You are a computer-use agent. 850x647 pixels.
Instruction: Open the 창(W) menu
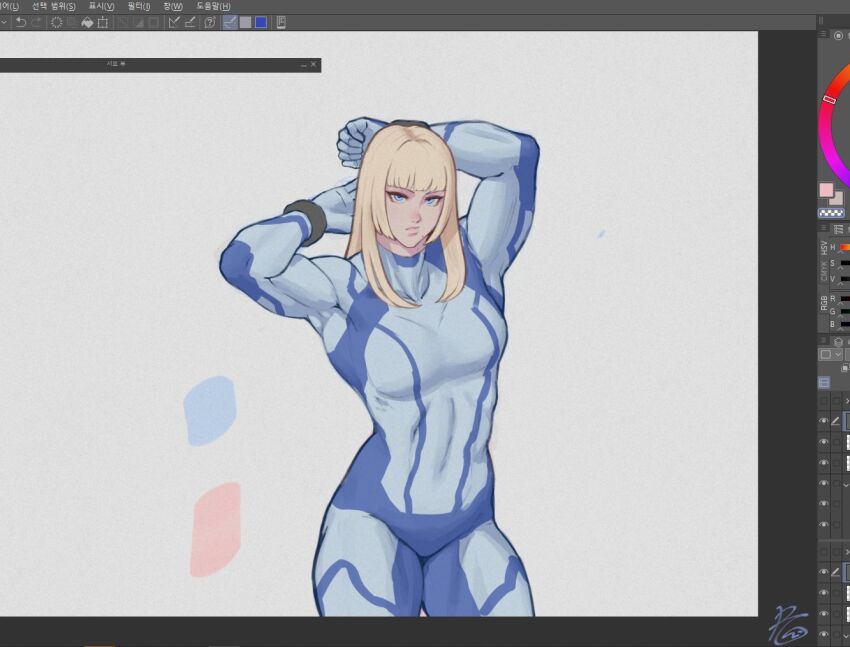(173, 7)
